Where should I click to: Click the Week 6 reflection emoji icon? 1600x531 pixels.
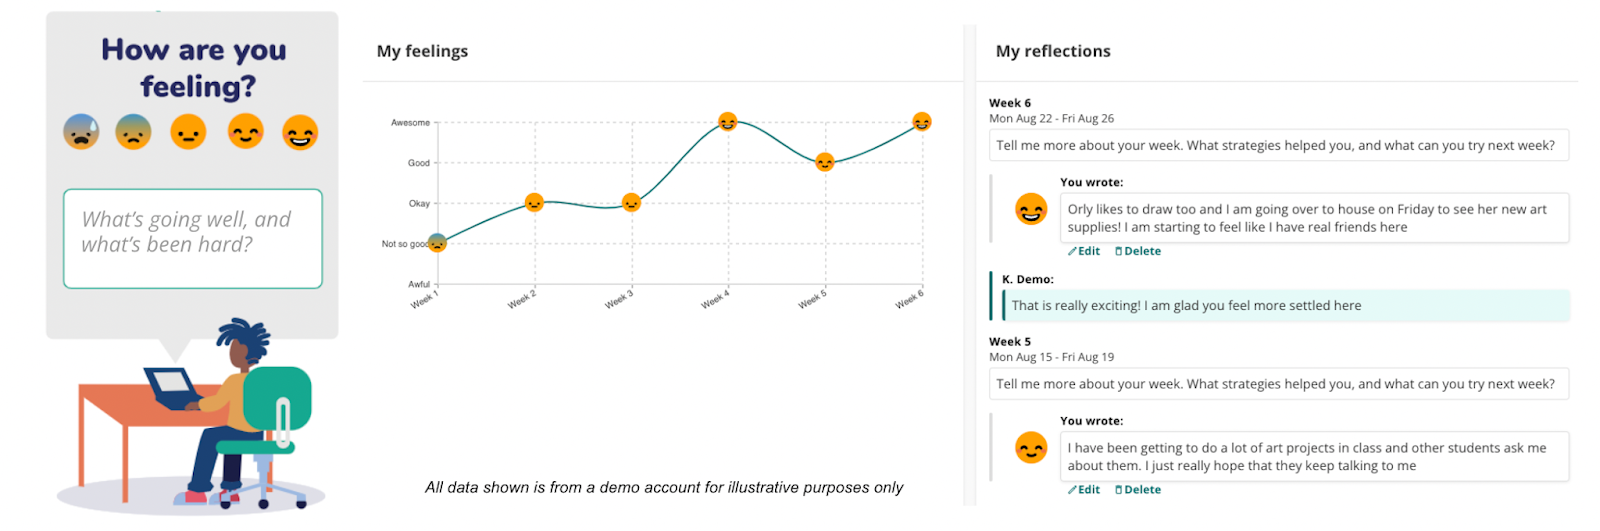[1031, 209]
